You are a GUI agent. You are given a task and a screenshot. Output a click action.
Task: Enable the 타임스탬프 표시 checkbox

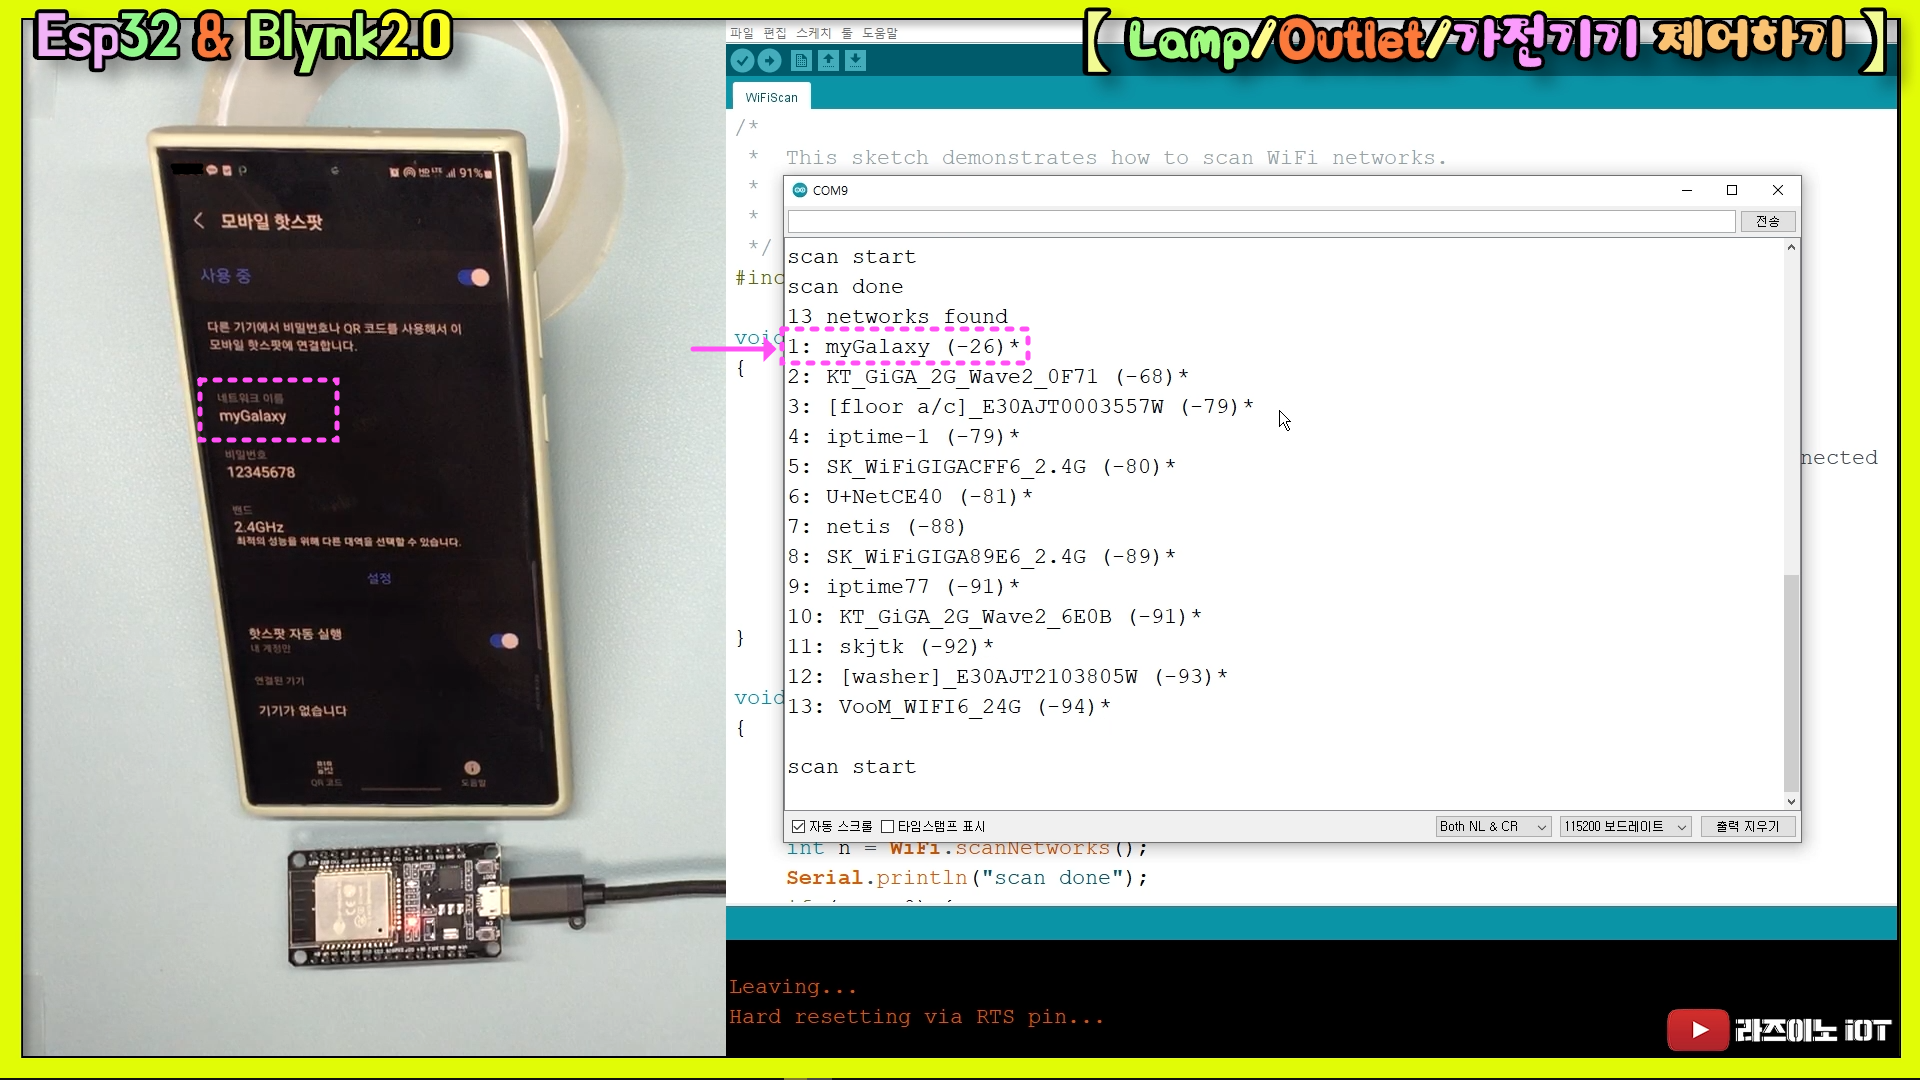pyautogui.click(x=887, y=826)
